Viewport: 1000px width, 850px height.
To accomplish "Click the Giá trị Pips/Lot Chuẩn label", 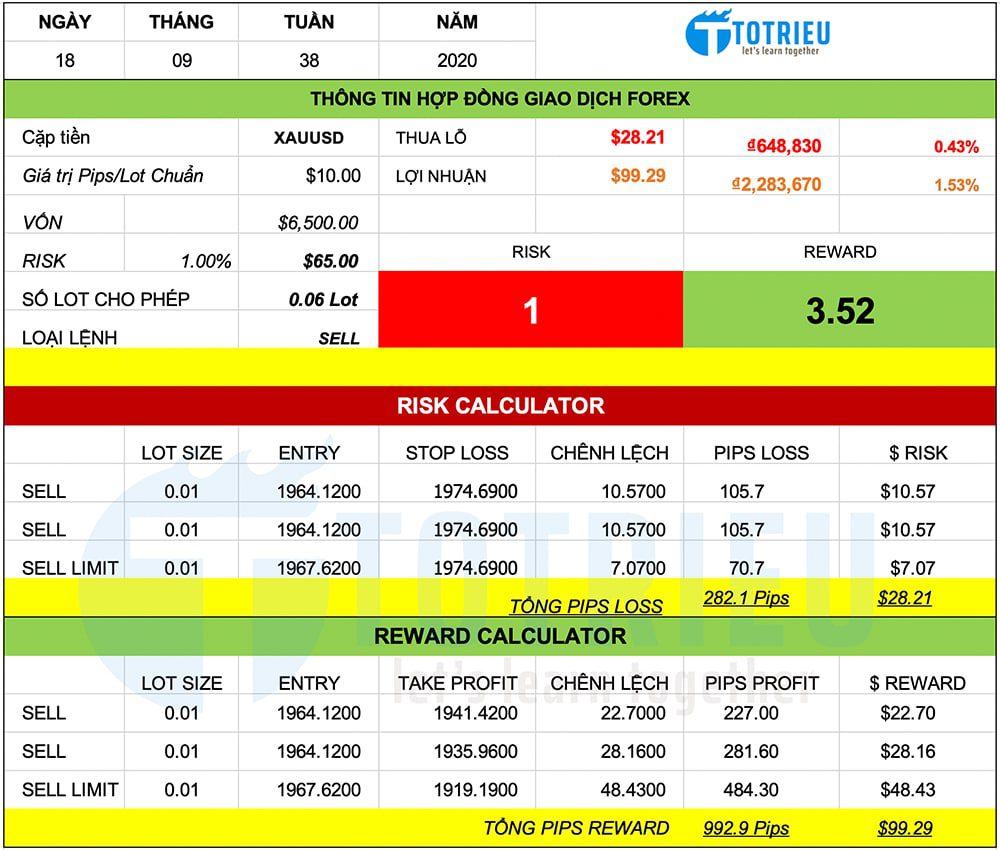I will point(113,175).
